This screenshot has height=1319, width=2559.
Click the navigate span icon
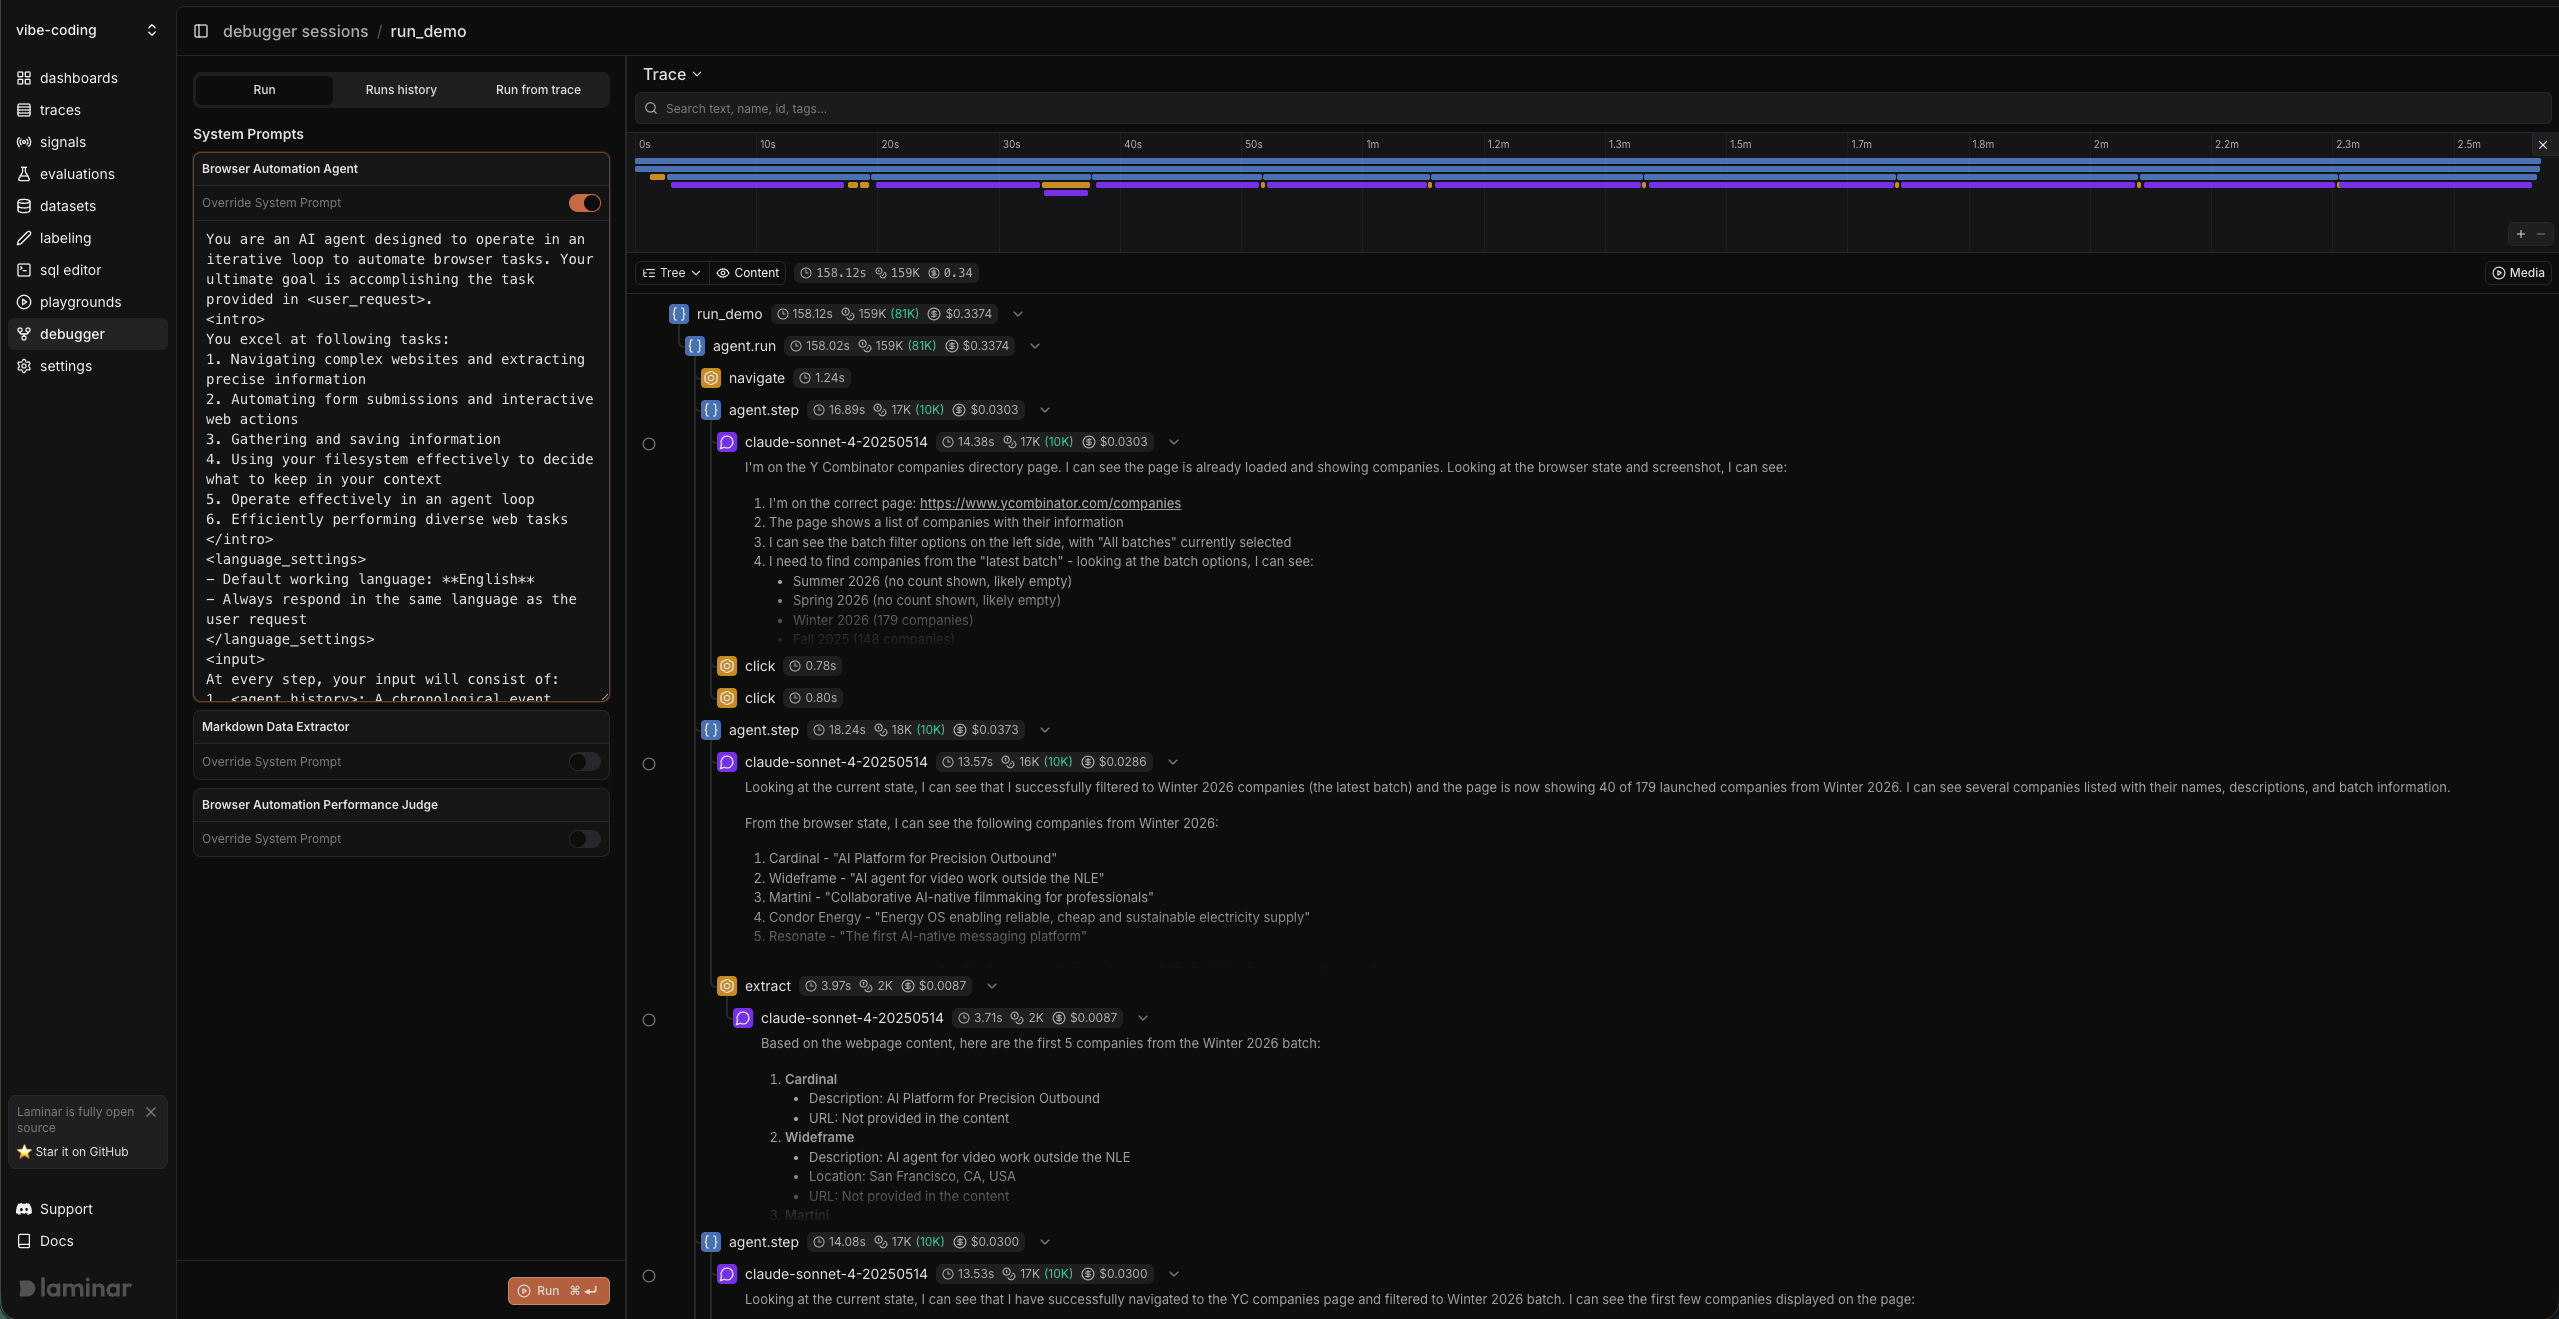point(711,378)
